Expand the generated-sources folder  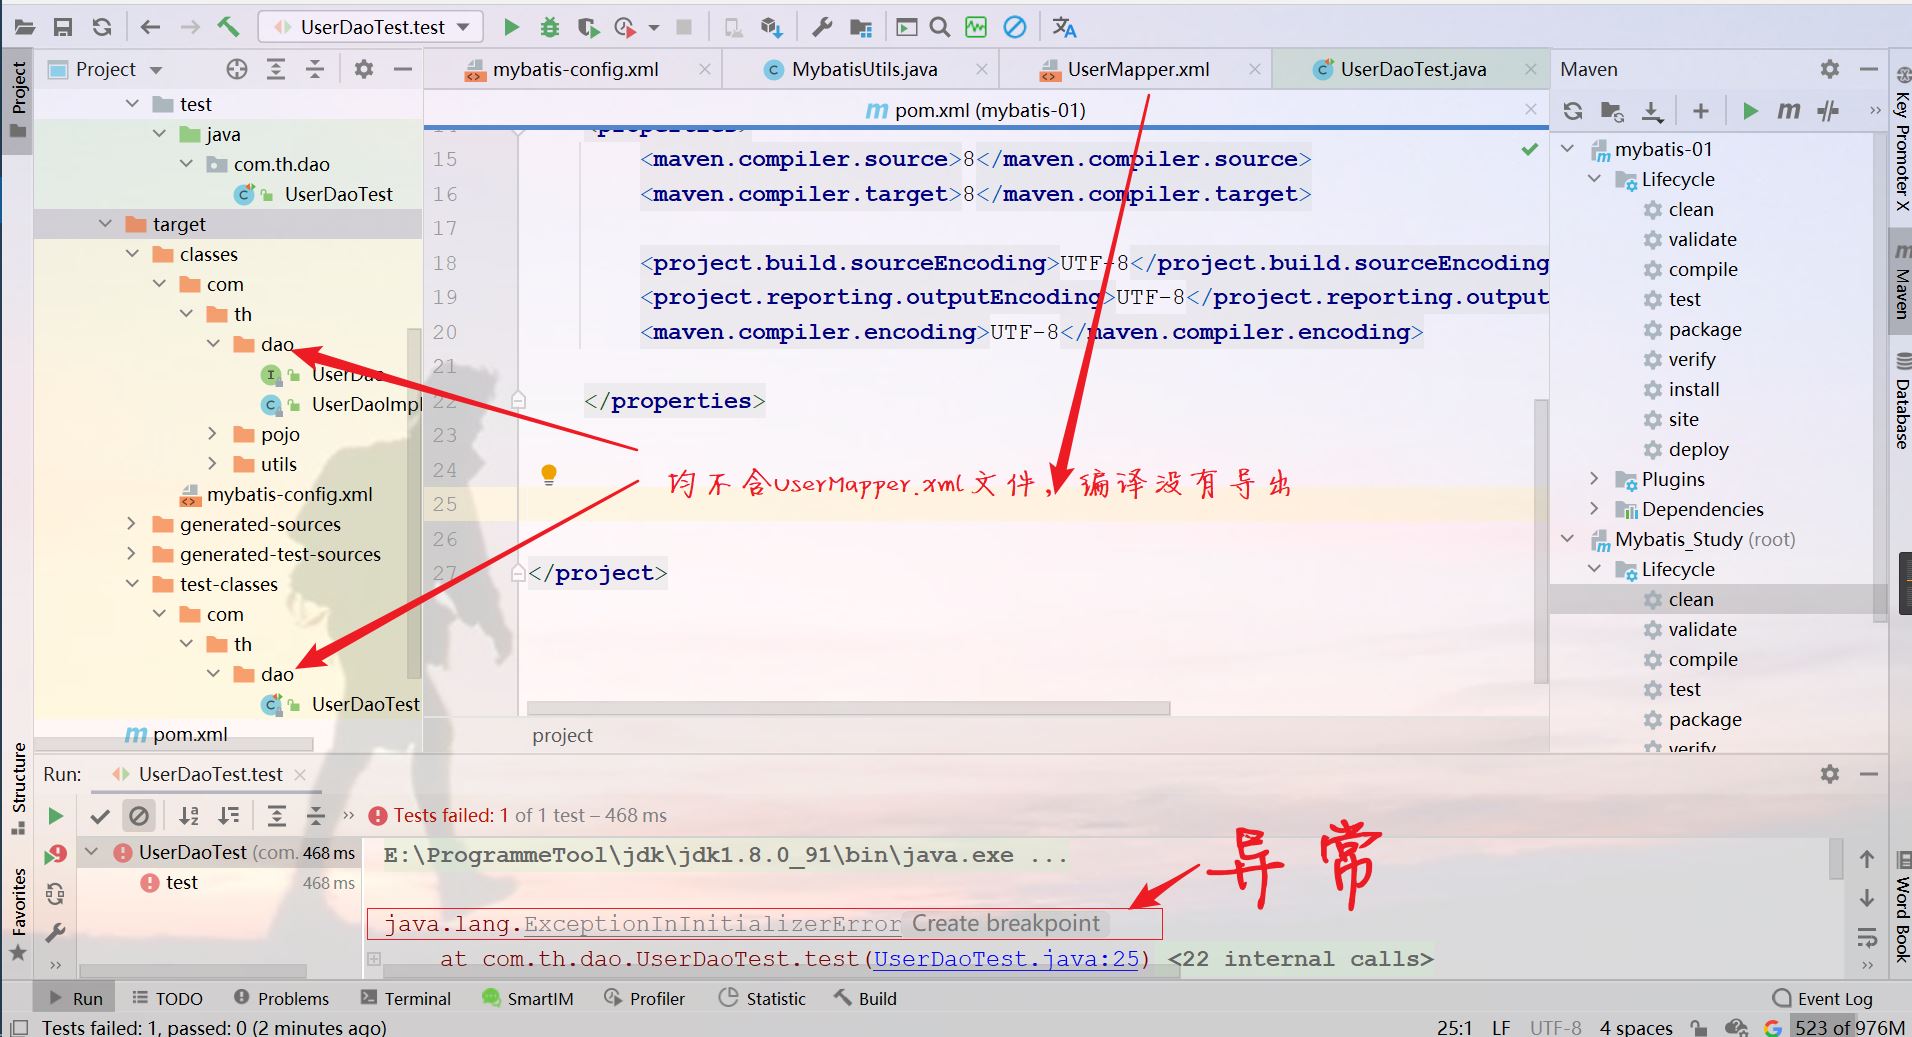[x=132, y=524]
